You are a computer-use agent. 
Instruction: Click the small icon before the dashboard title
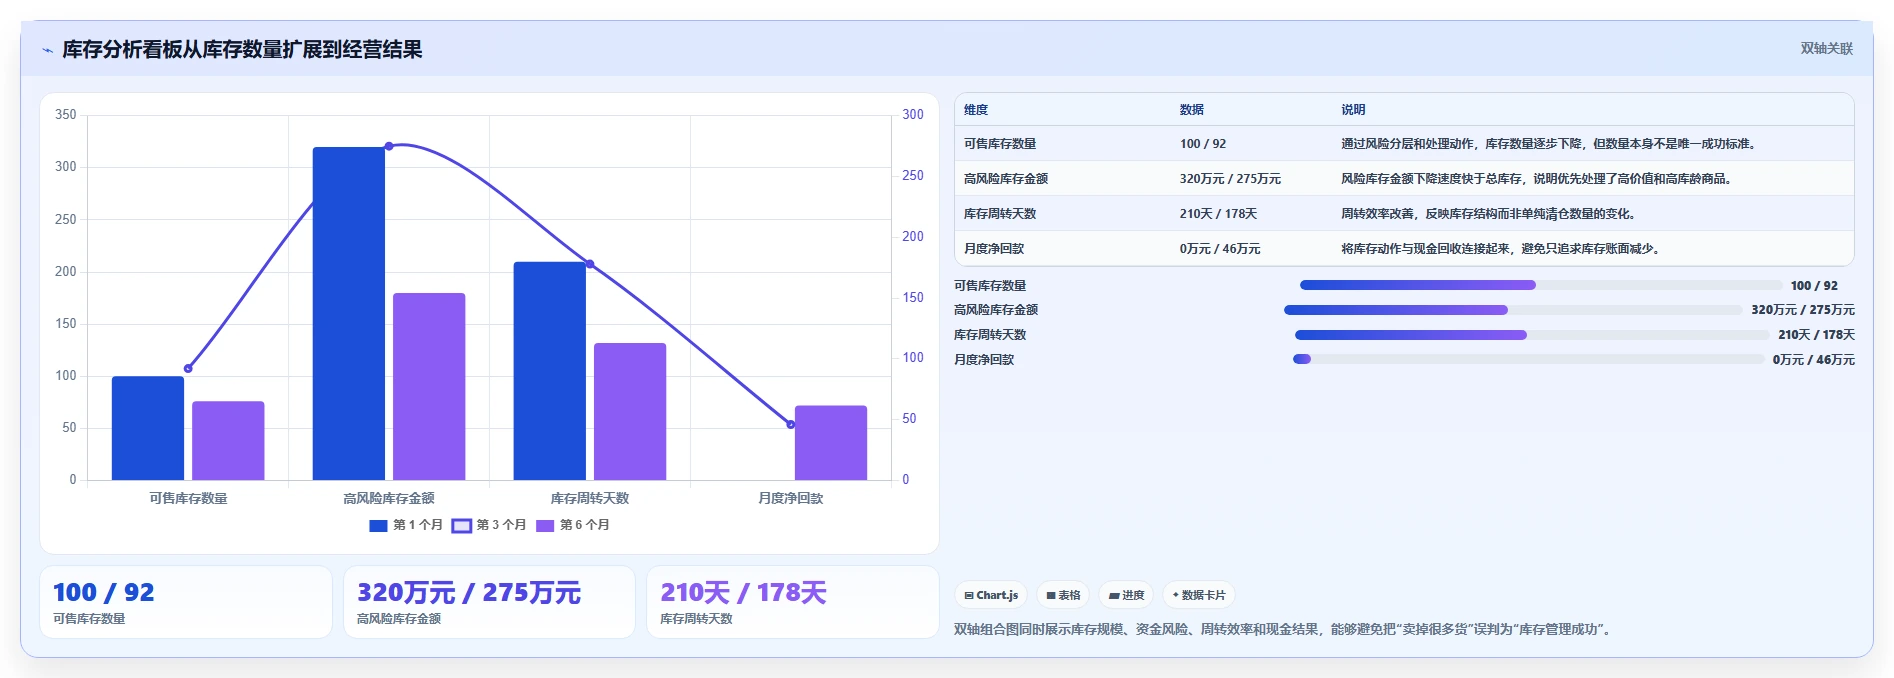pyautogui.click(x=47, y=50)
